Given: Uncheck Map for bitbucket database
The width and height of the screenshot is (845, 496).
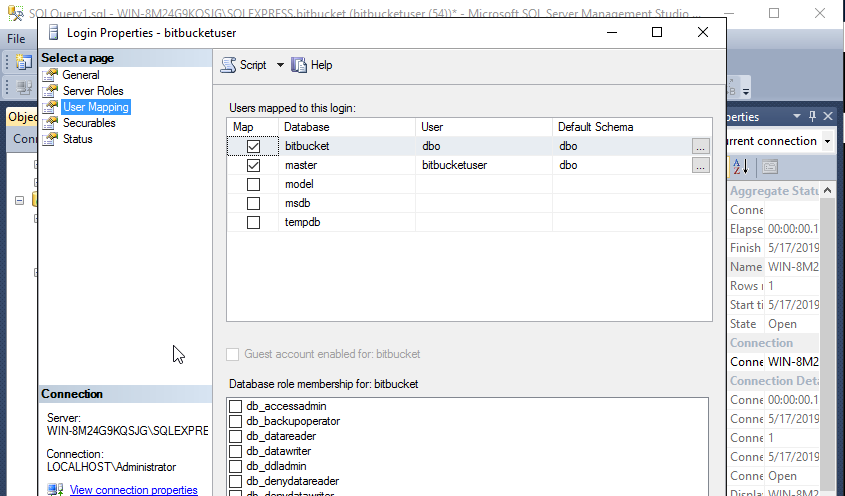Looking at the screenshot, I should [253, 147].
